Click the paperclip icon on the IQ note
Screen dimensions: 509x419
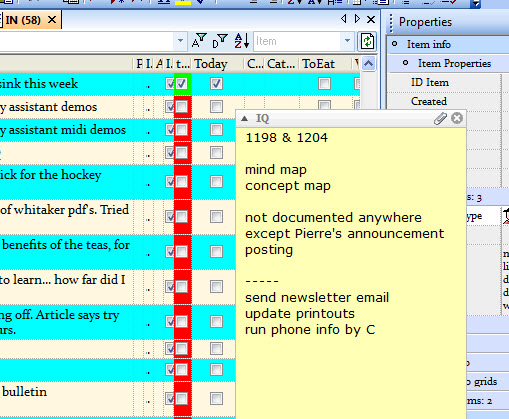[440, 118]
